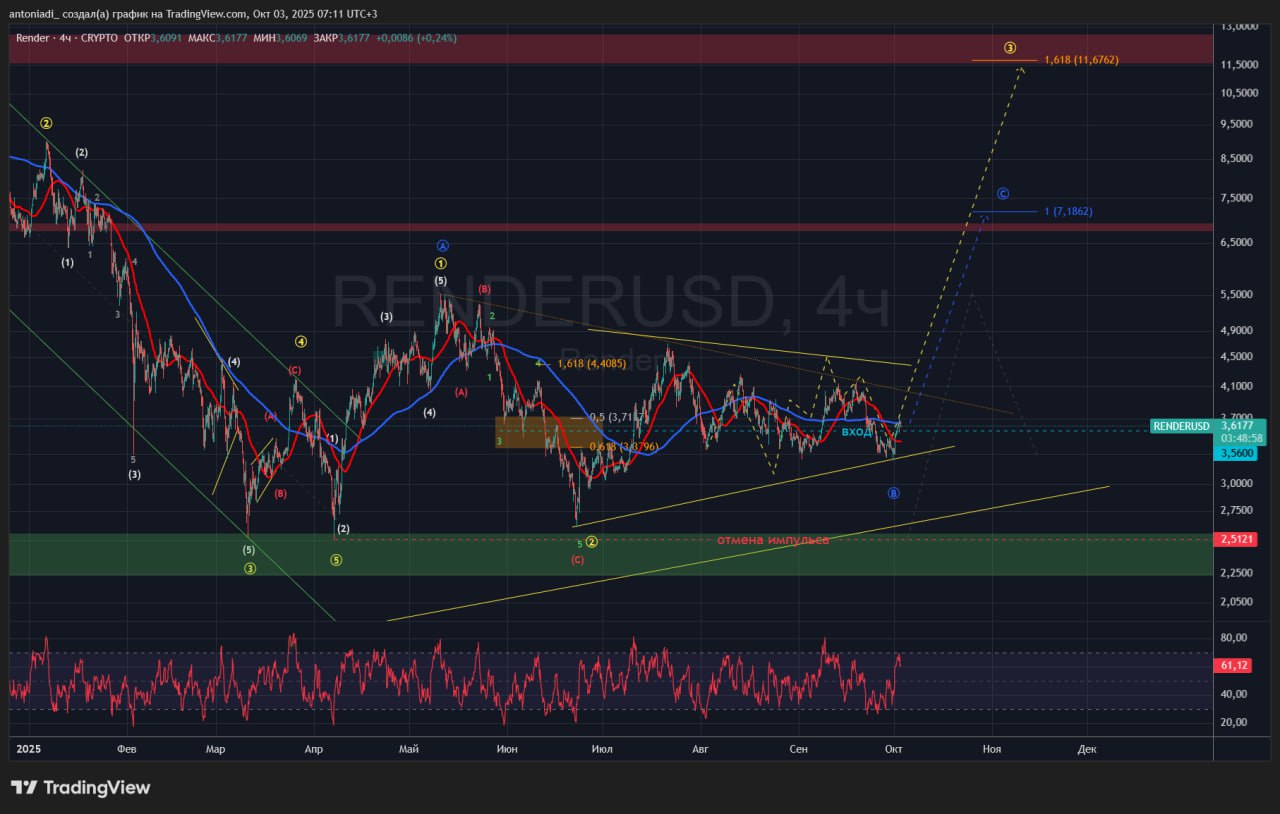Select the red (B) label near May peak
The image size is (1280, 814).
[484, 289]
